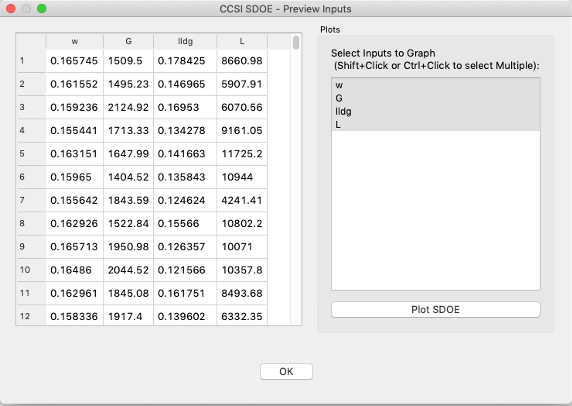Click cell value 6332.35
Image resolution: width=572 pixels, height=406 pixels.
click(x=242, y=316)
